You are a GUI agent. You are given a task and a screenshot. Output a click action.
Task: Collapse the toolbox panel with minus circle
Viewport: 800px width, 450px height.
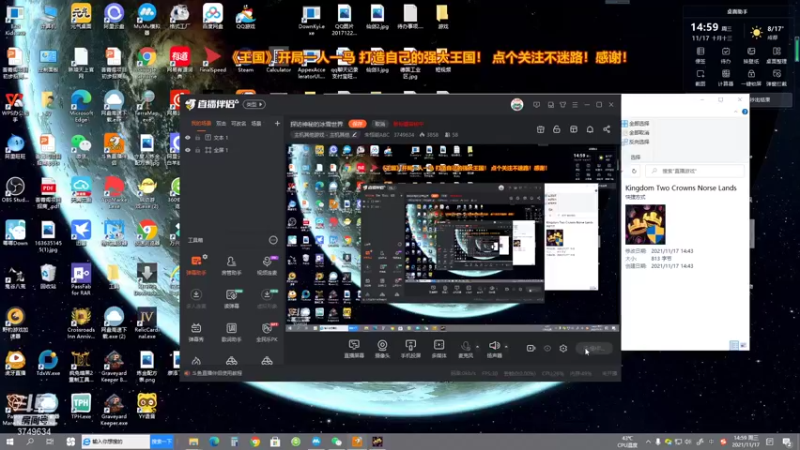[x=273, y=240]
